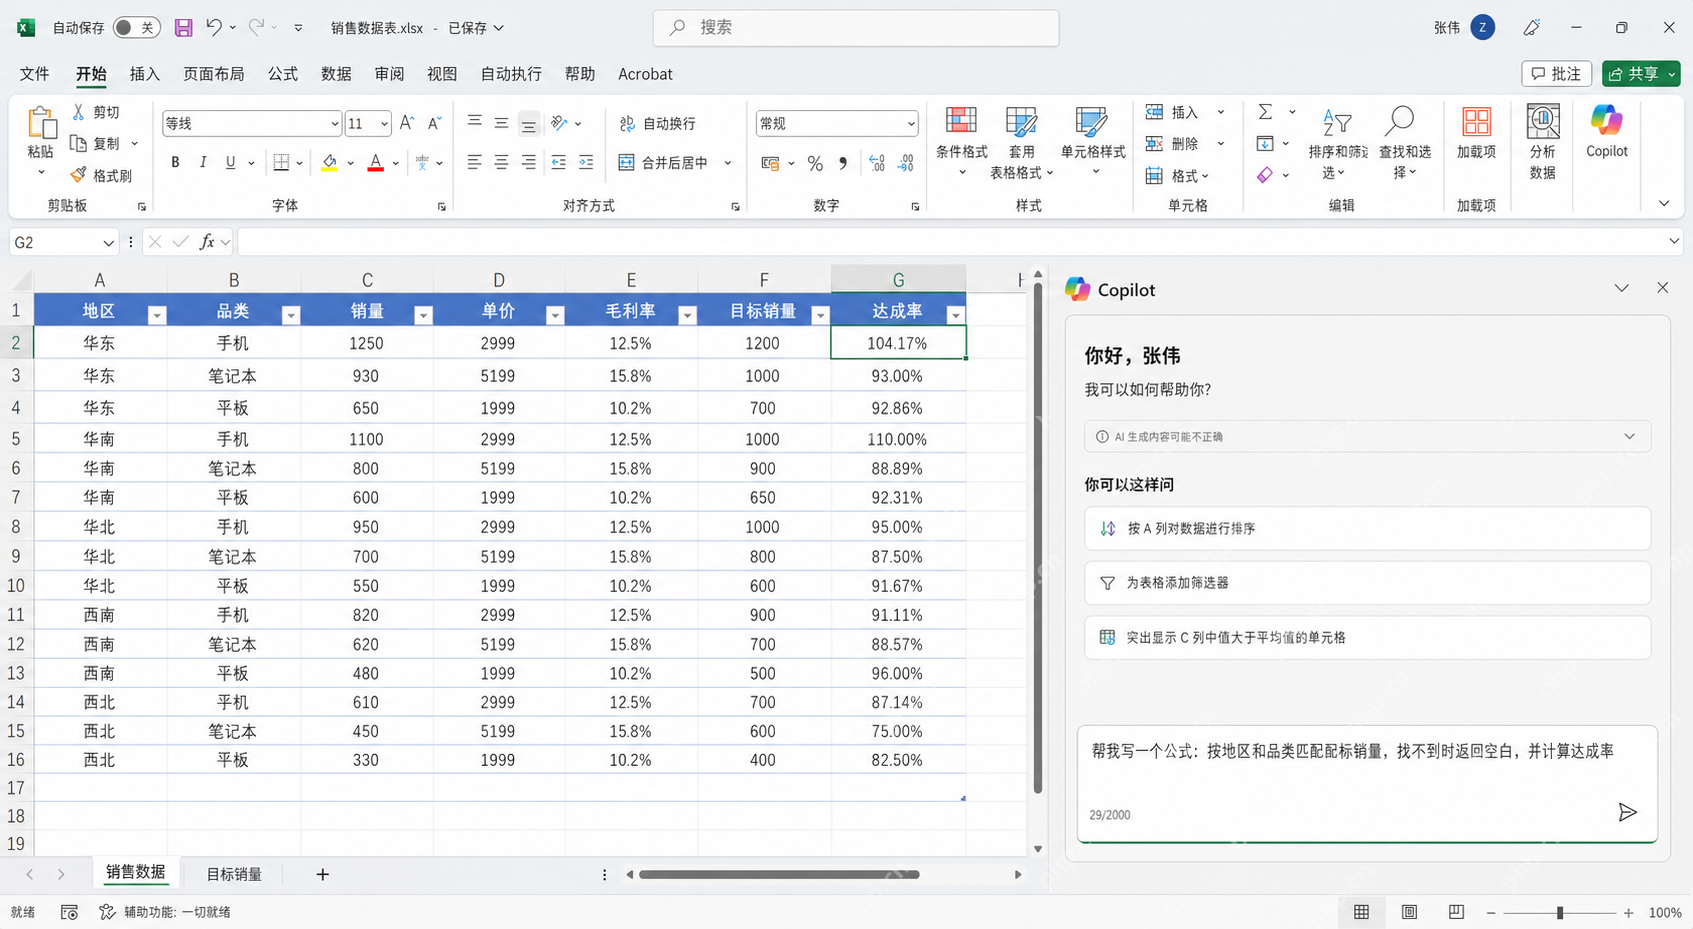
Task: Open filter dropdown for 达成率 column
Action: (955, 315)
